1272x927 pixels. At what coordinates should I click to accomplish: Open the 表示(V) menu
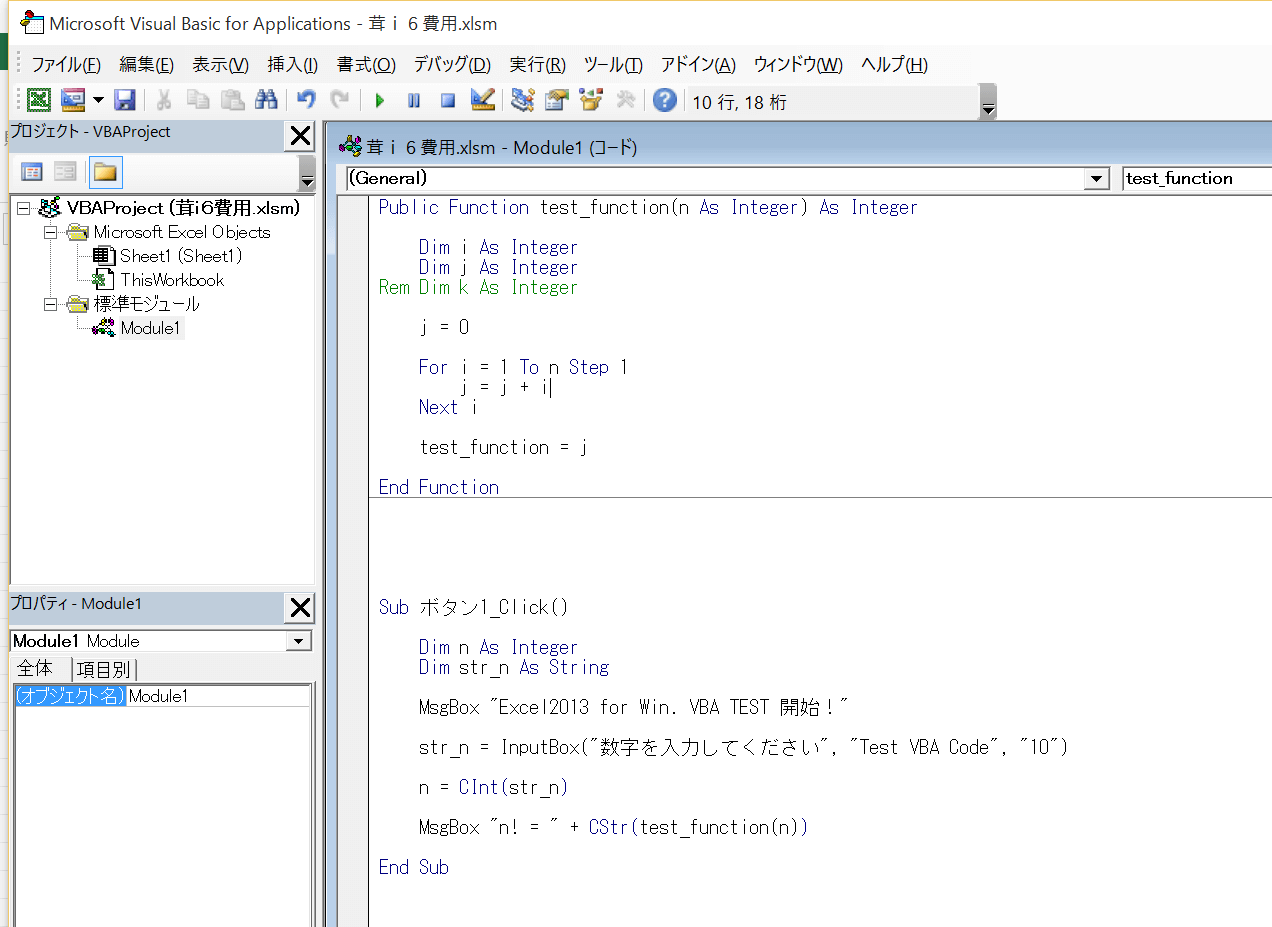click(x=221, y=64)
